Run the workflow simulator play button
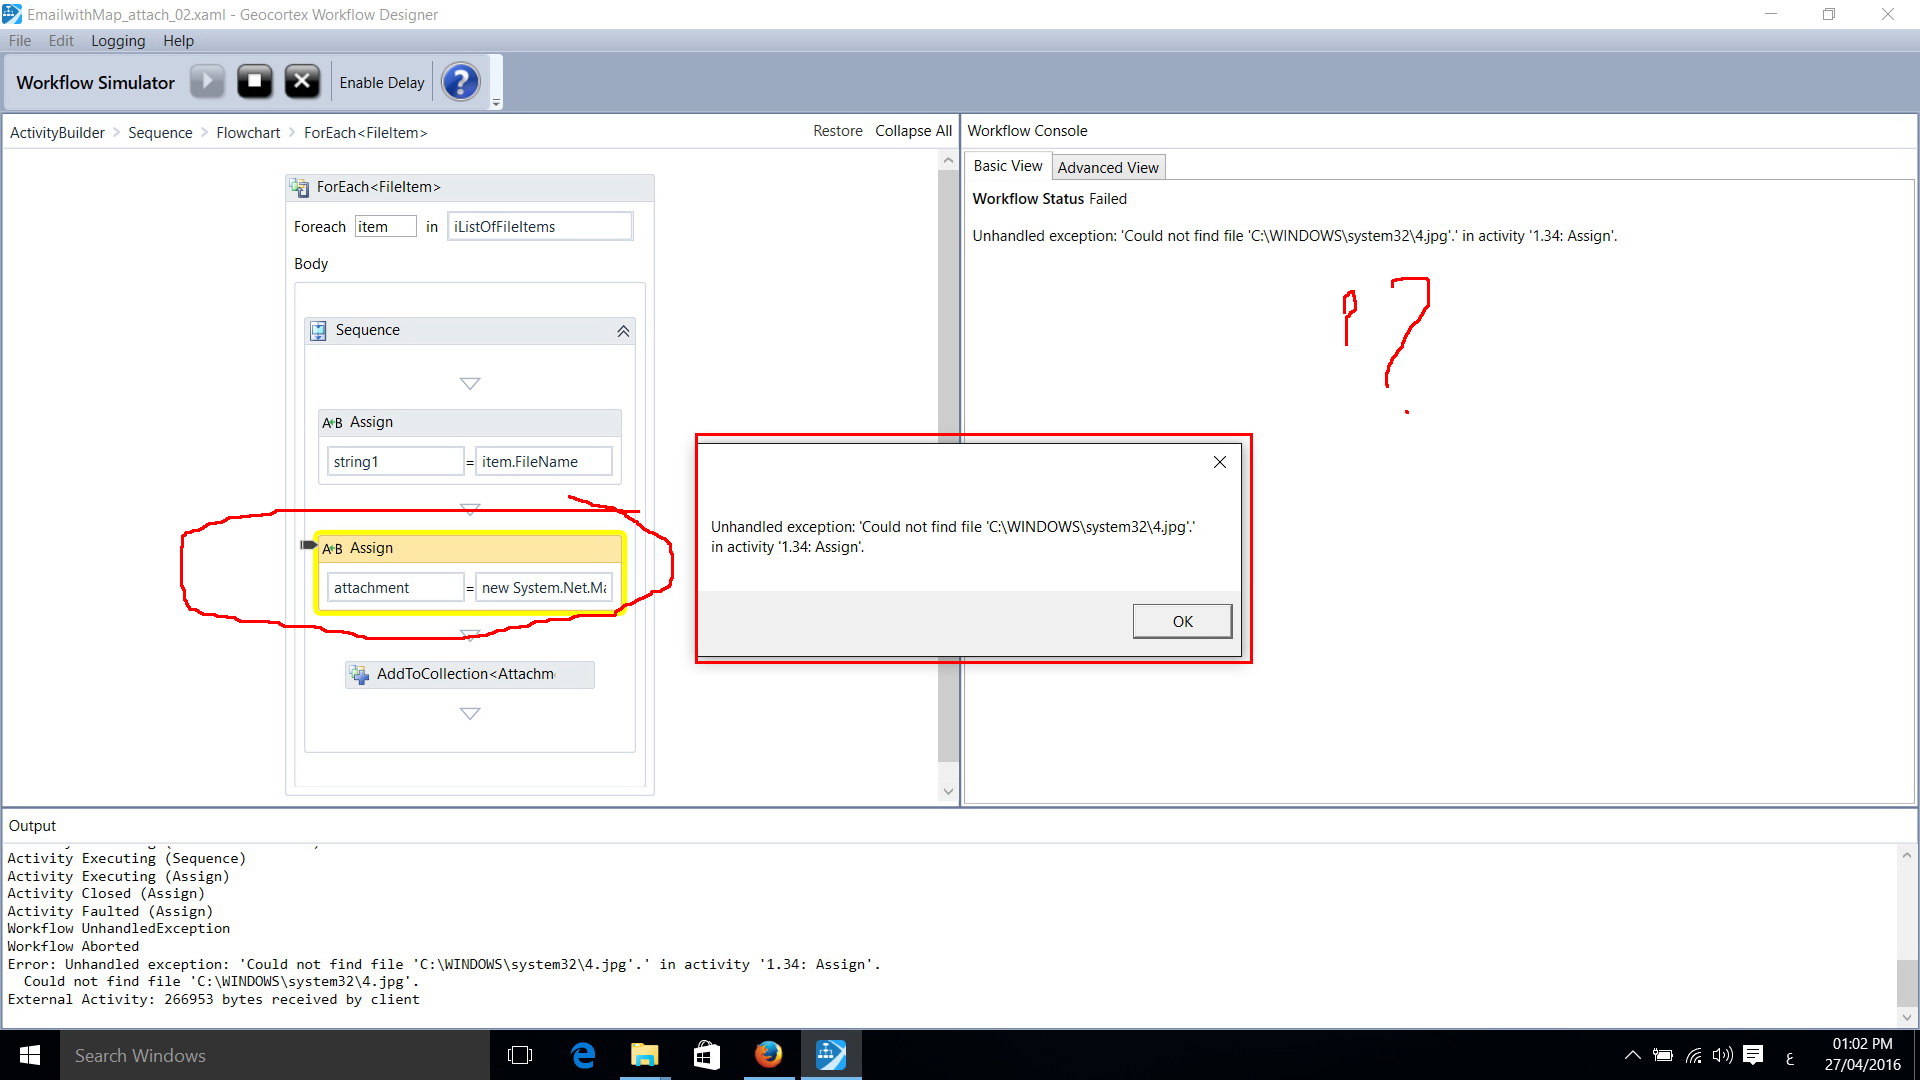 [x=207, y=82]
